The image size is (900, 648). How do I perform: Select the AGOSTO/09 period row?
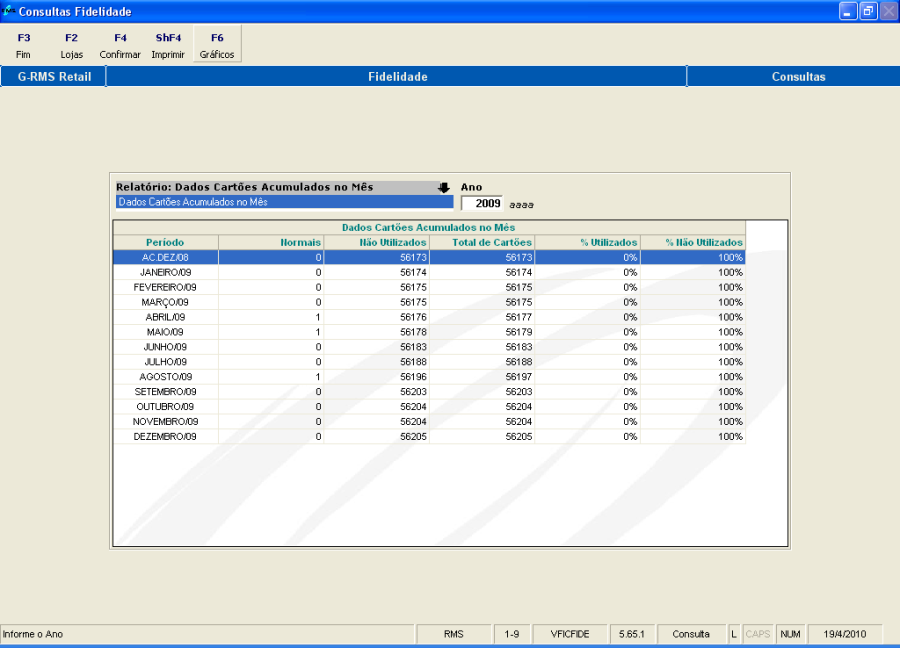(165, 377)
